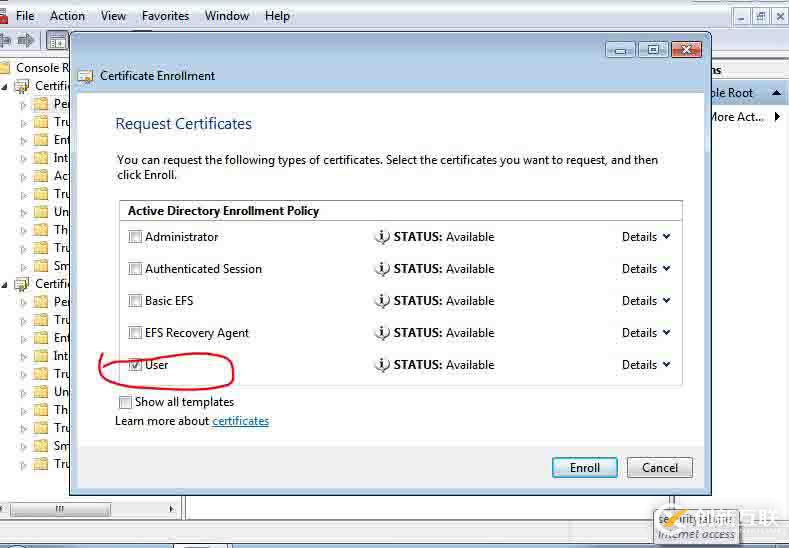Expand Details for the Administrator template
789x548 pixels.
pos(646,237)
